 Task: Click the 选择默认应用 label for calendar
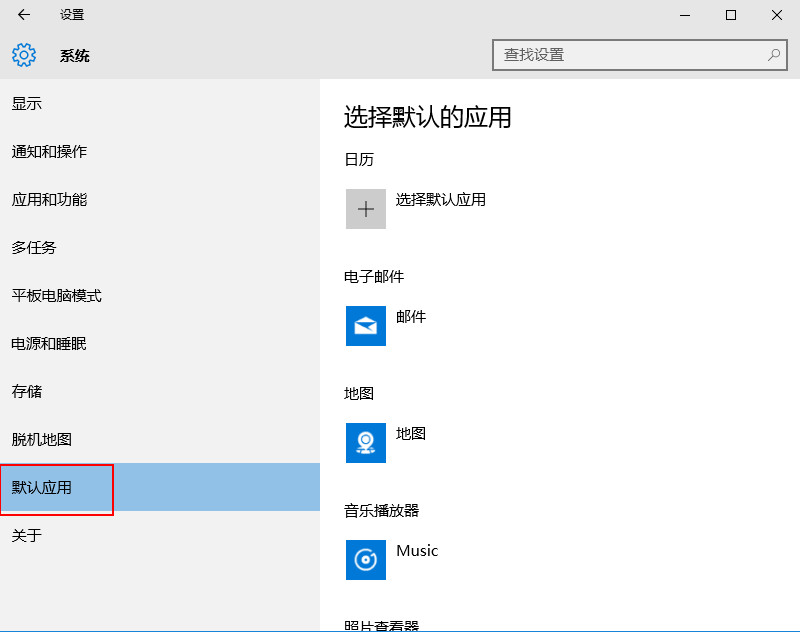point(441,200)
